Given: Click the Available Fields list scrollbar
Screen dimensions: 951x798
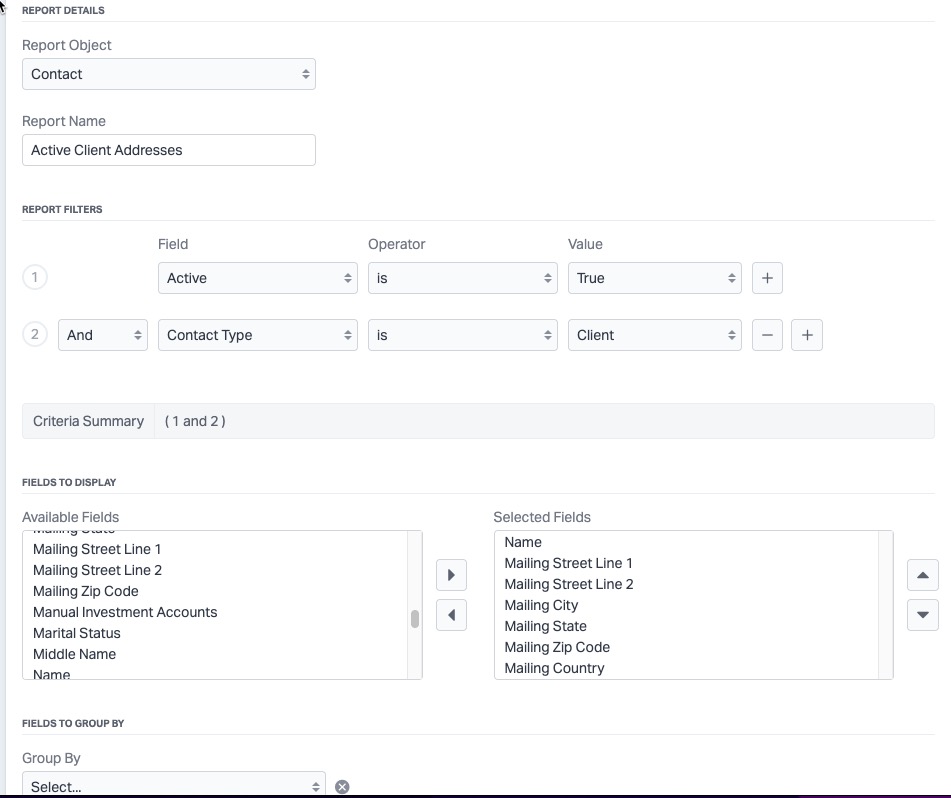Looking at the screenshot, I should [x=414, y=618].
